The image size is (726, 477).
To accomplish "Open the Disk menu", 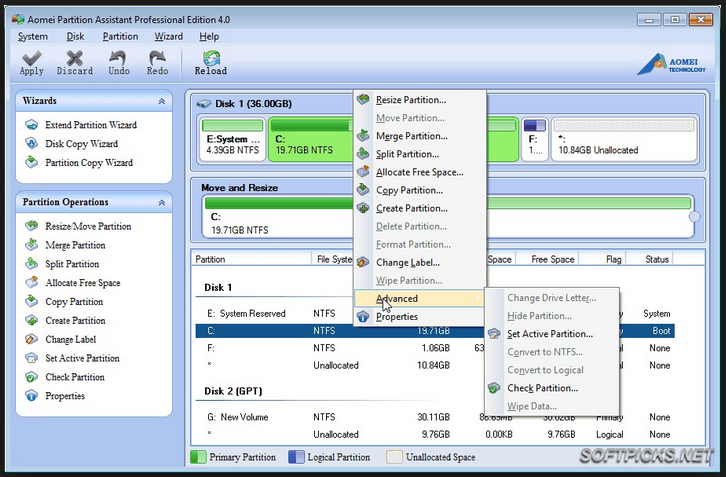I will pos(75,36).
